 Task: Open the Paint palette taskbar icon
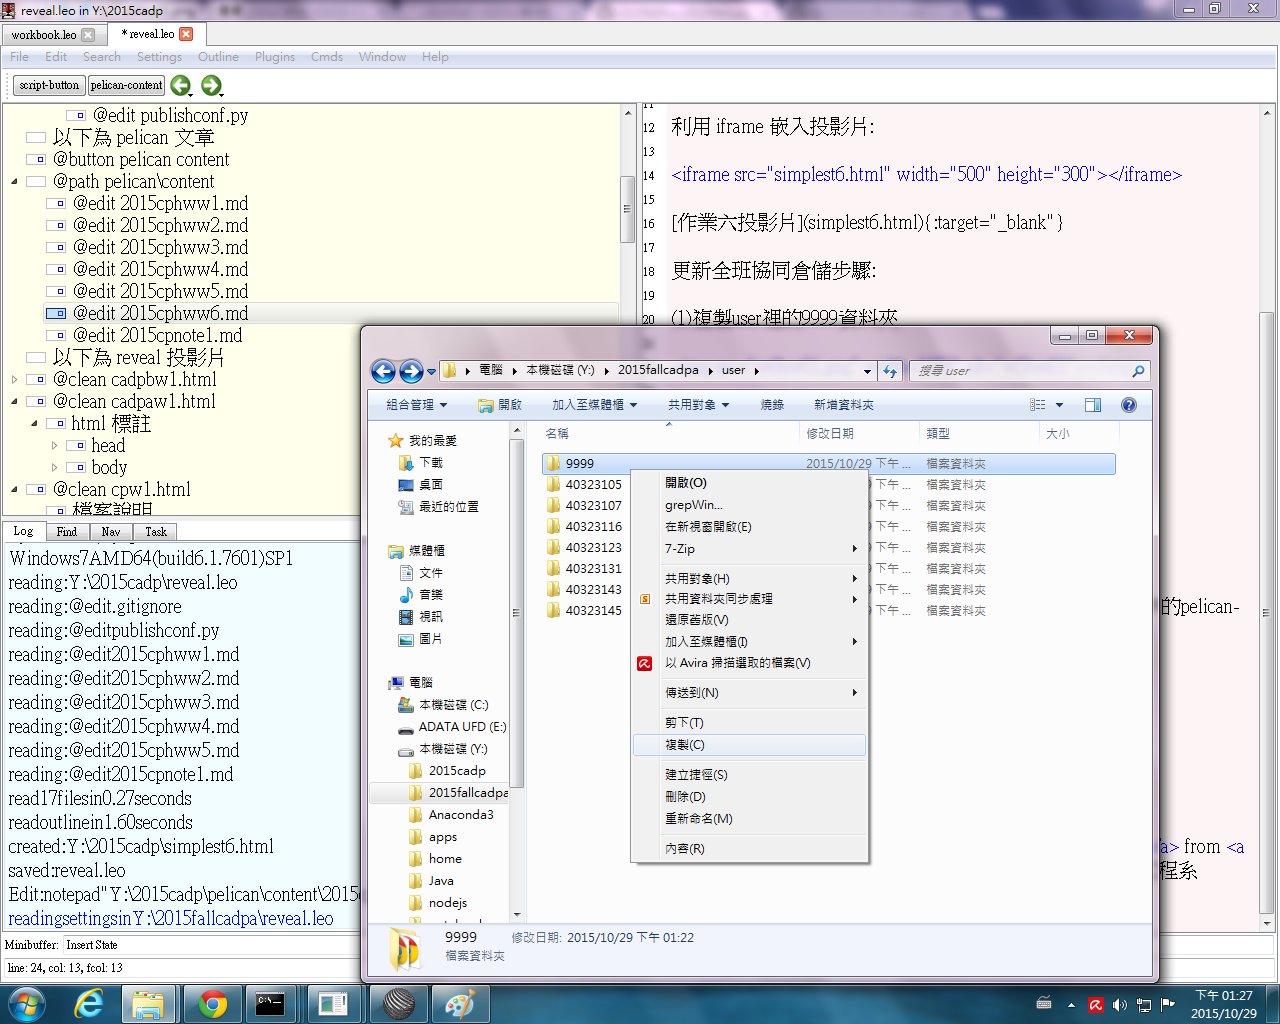coord(460,1003)
